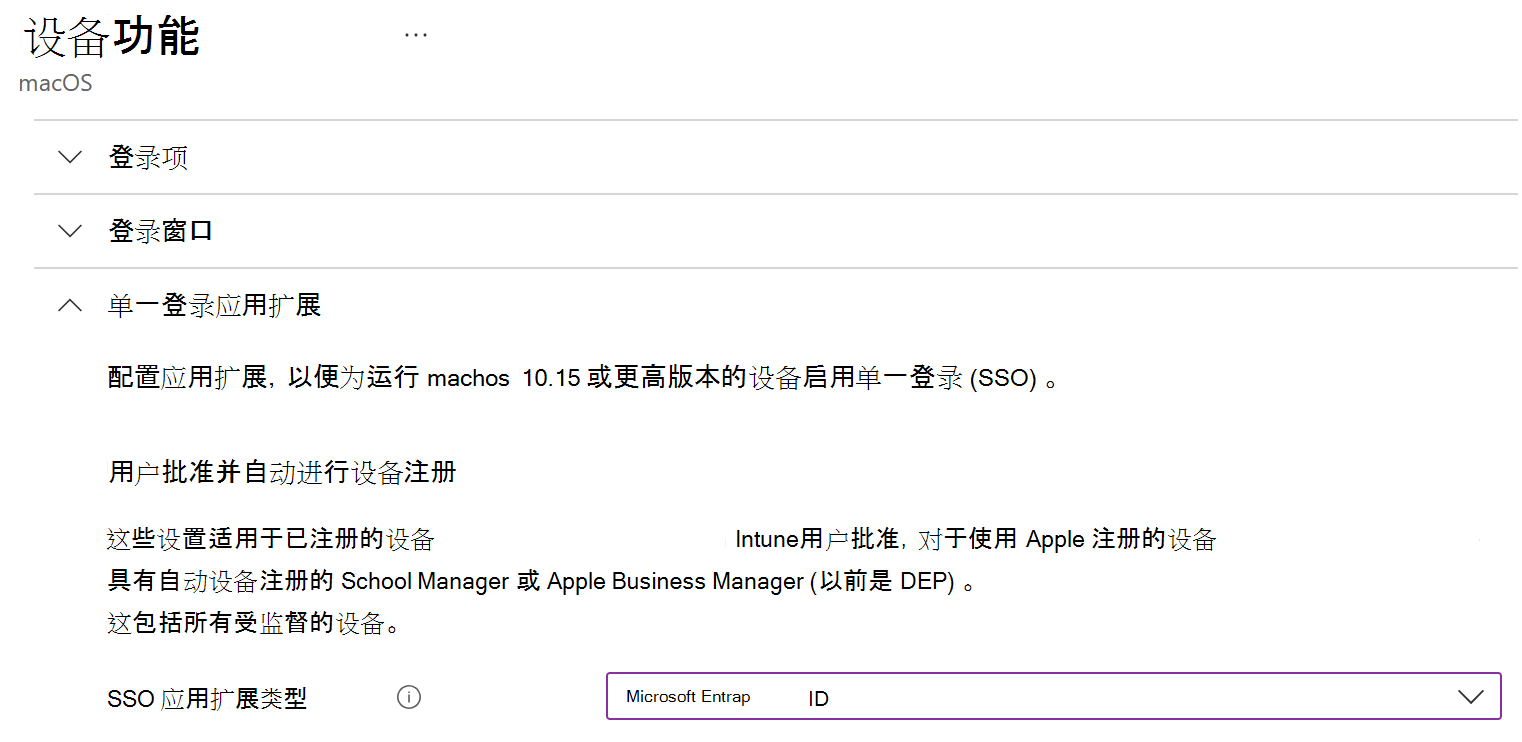Click the dropdown arrow in SSO type box
The width and height of the screenshot is (1522, 742).
pyautogui.click(x=1471, y=697)
